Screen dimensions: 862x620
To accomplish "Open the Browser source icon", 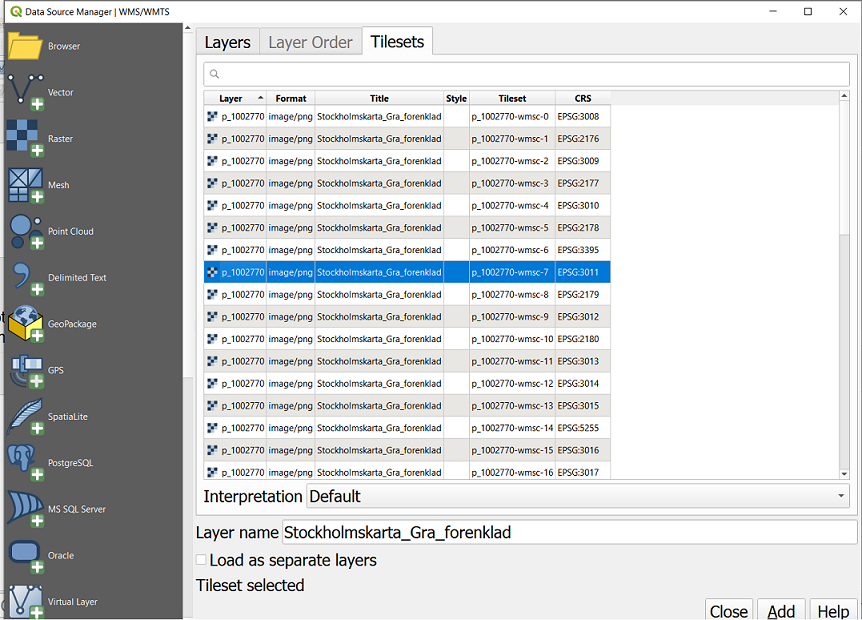I will pyautogui.click(x=25, y=46).
